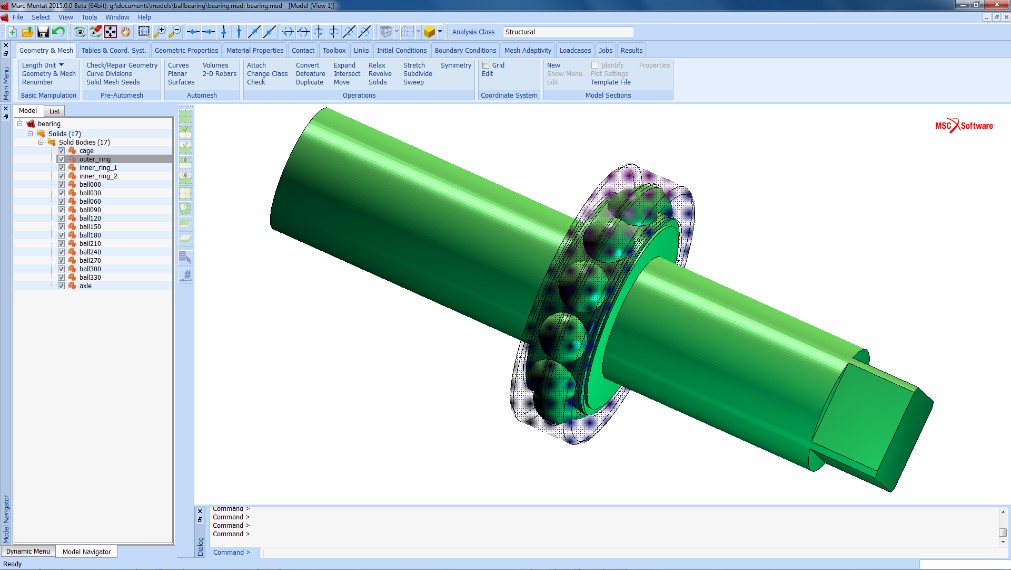
Task: Click the New model toolbar icon
Action: click(x=11, y=32)
